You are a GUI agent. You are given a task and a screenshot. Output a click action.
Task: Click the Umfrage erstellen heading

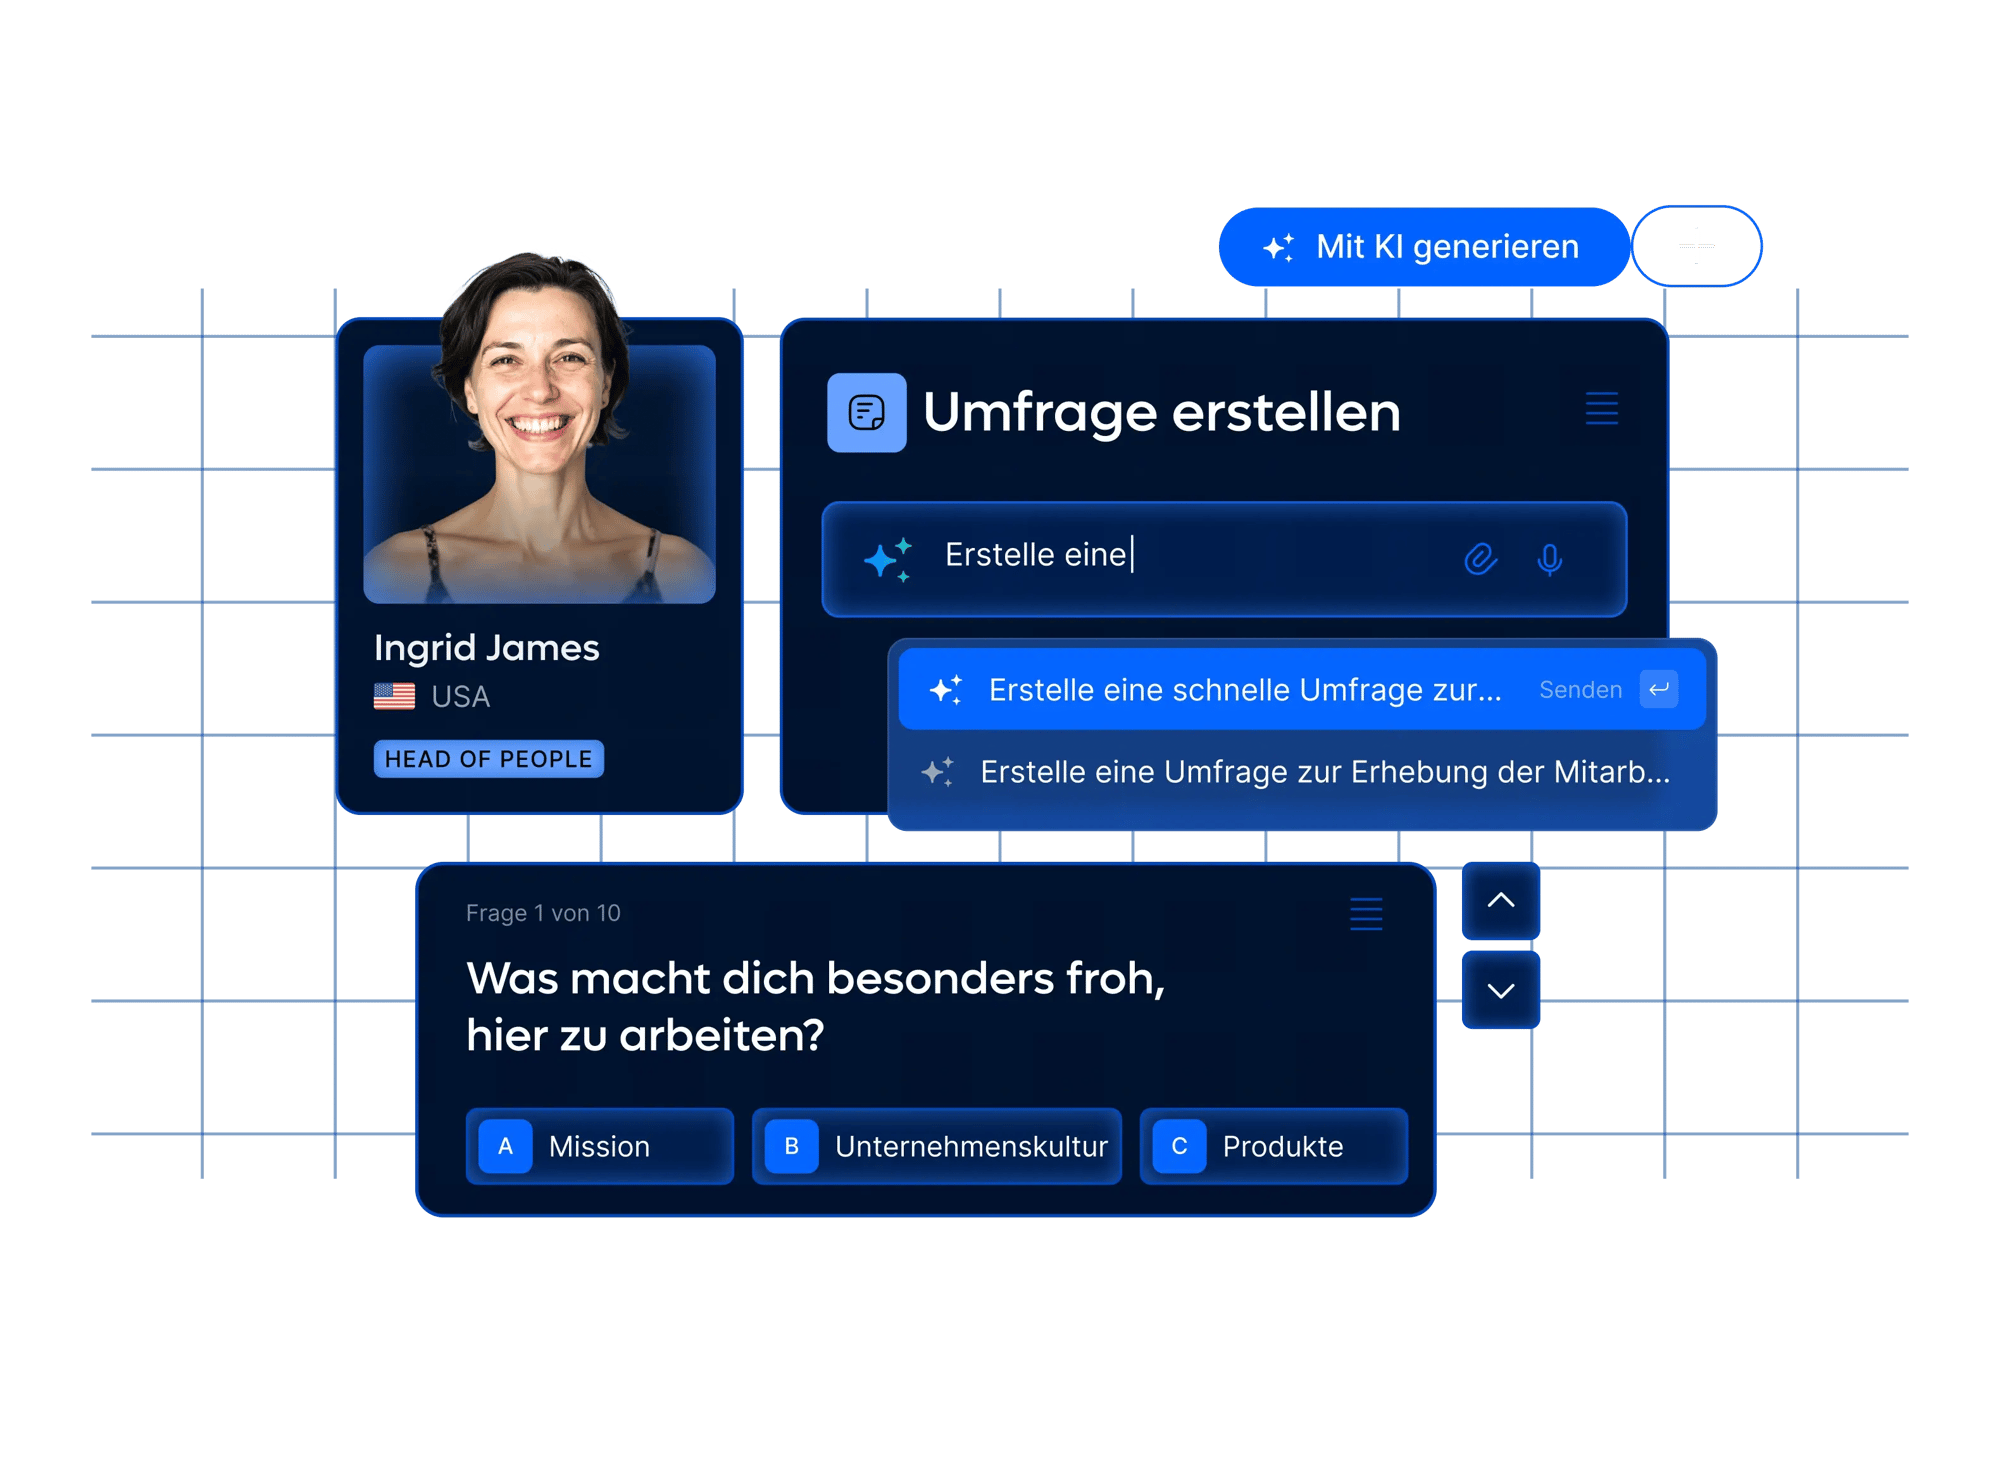(x=1161, y=412)
